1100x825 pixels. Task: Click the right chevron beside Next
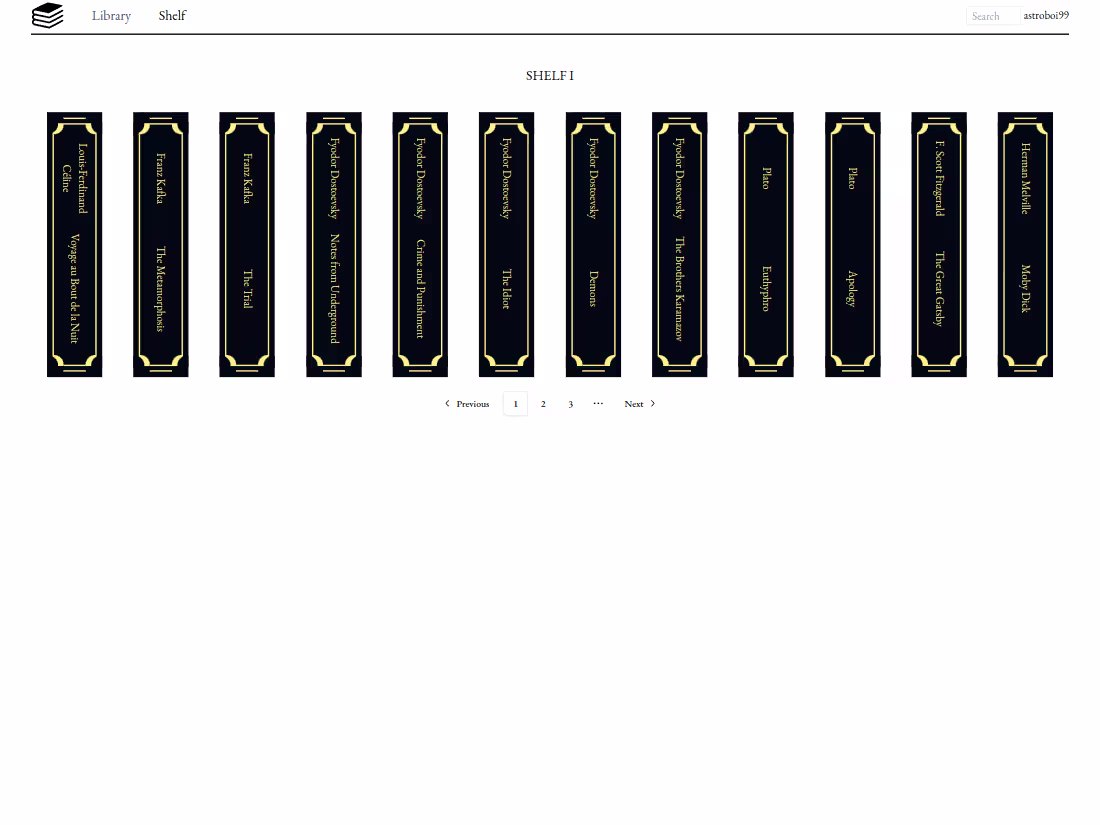click(x=651, y=403)
